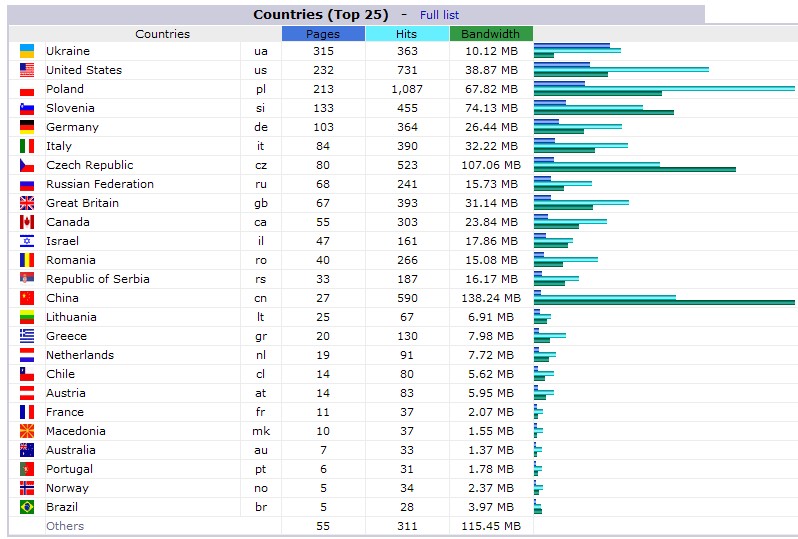
Task: Click the Poland hits bar graph
Action: click(664, 89)
